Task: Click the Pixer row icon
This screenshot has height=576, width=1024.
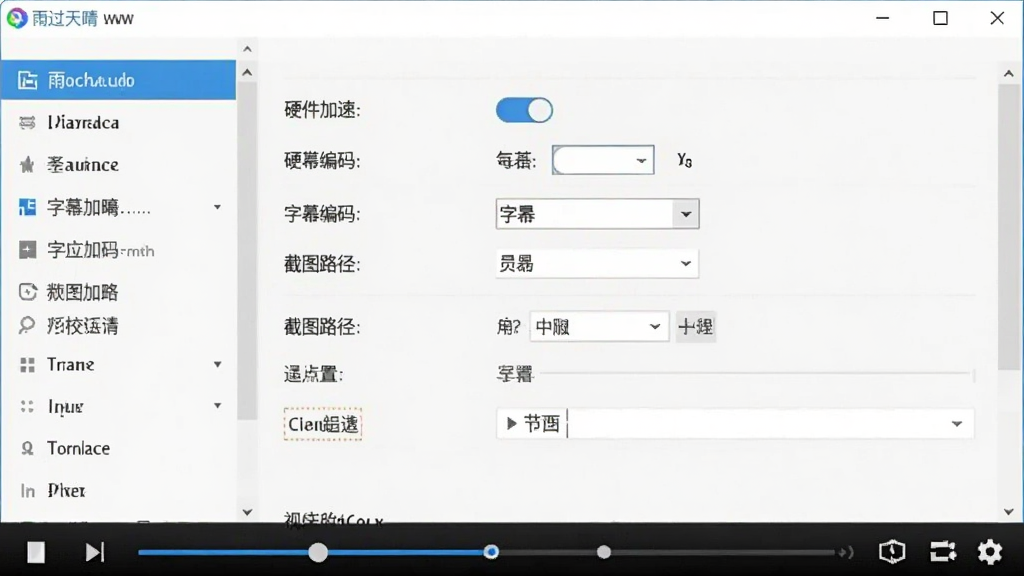Action: 27,490
